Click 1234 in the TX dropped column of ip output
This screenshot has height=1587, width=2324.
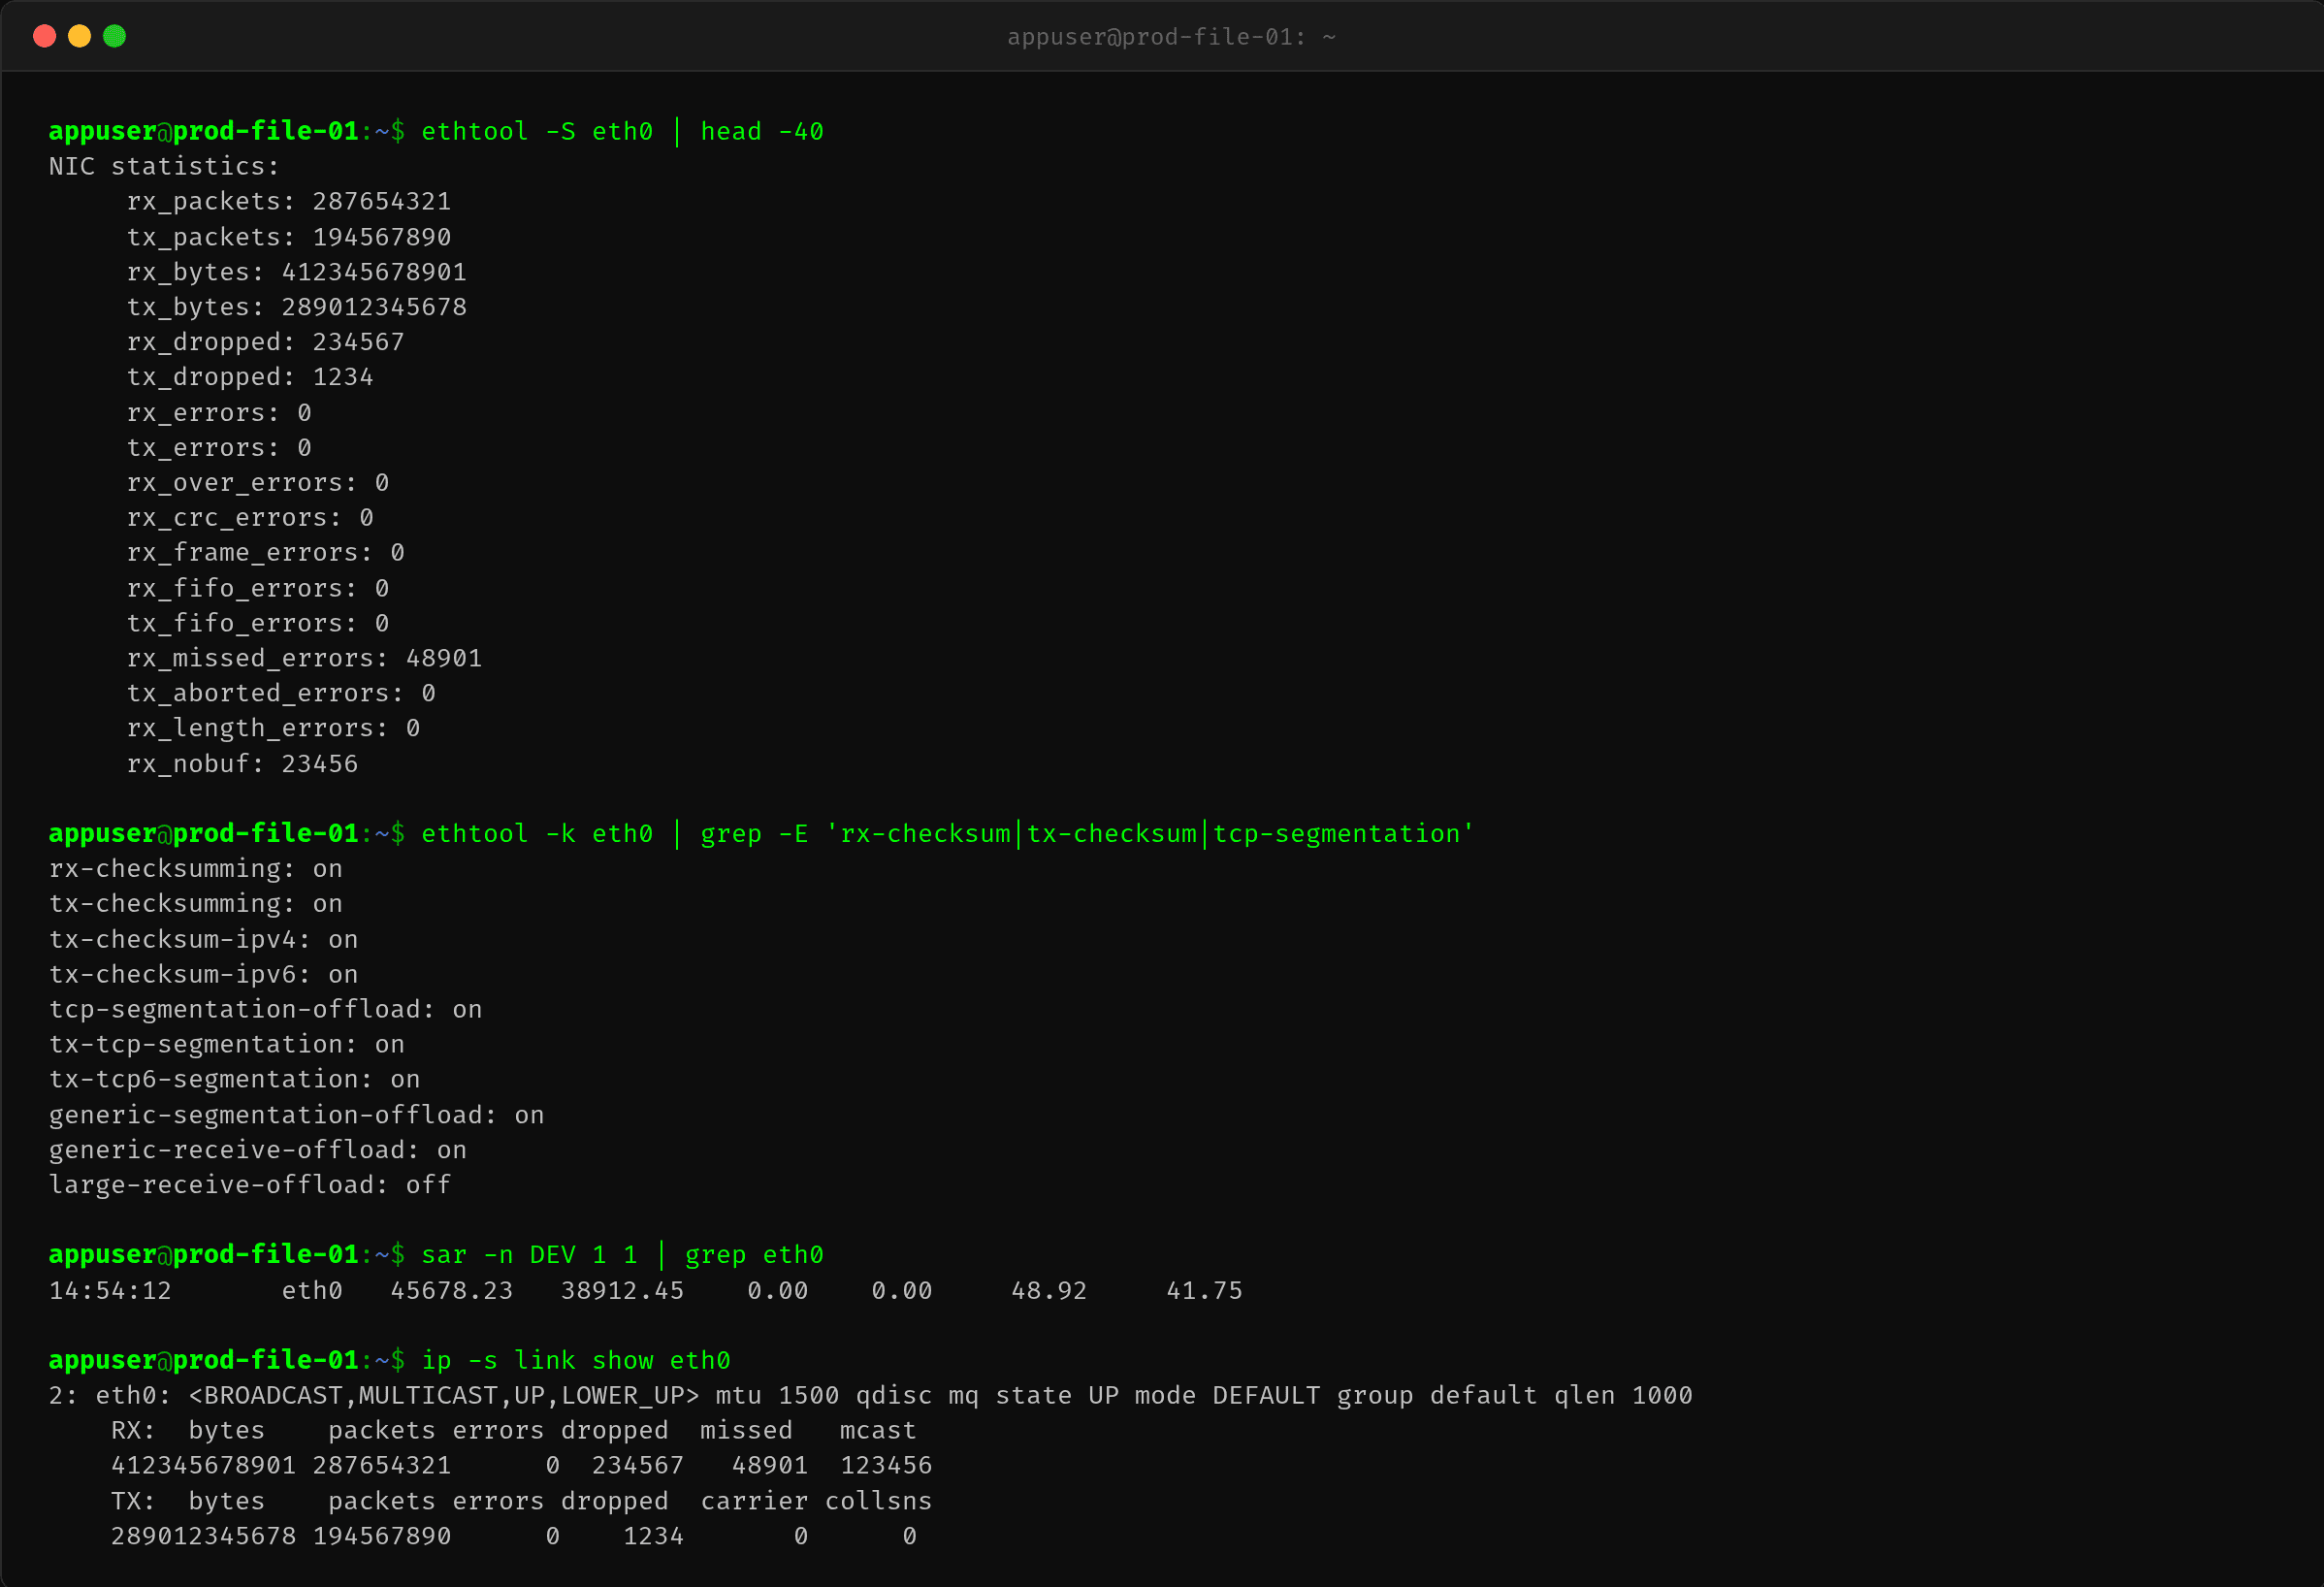pyautogui.click(x=653, y=1536)
